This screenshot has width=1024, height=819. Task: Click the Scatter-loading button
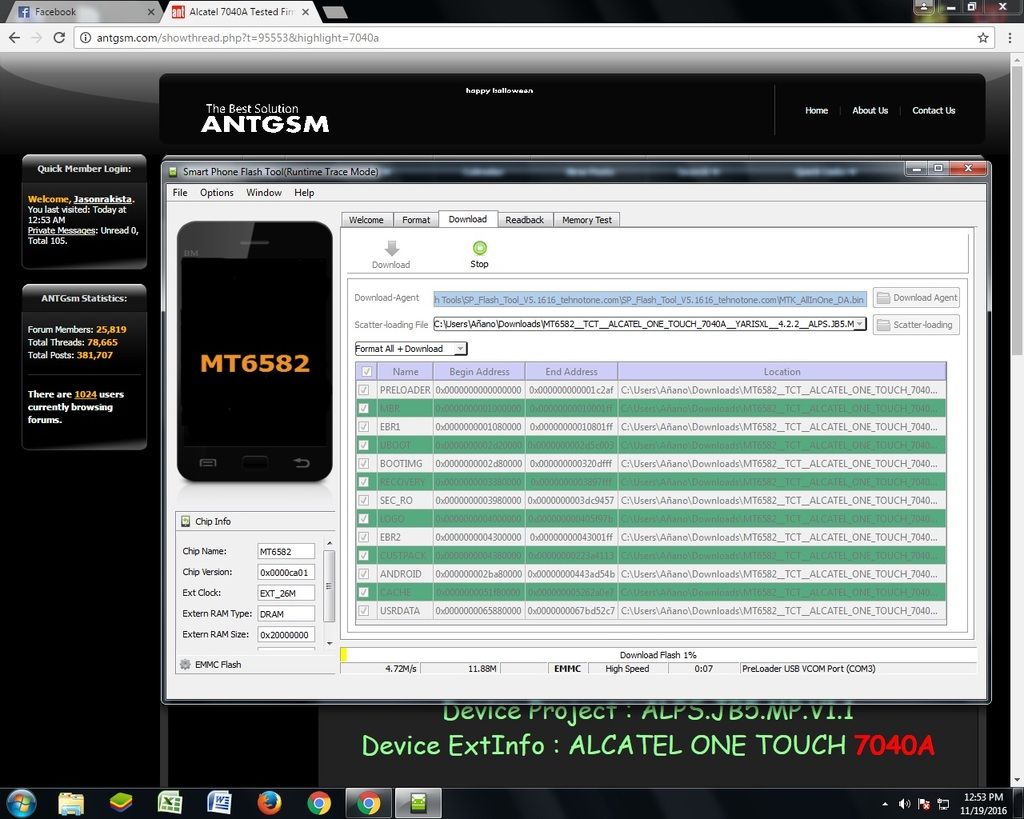(x=915, y=325)
